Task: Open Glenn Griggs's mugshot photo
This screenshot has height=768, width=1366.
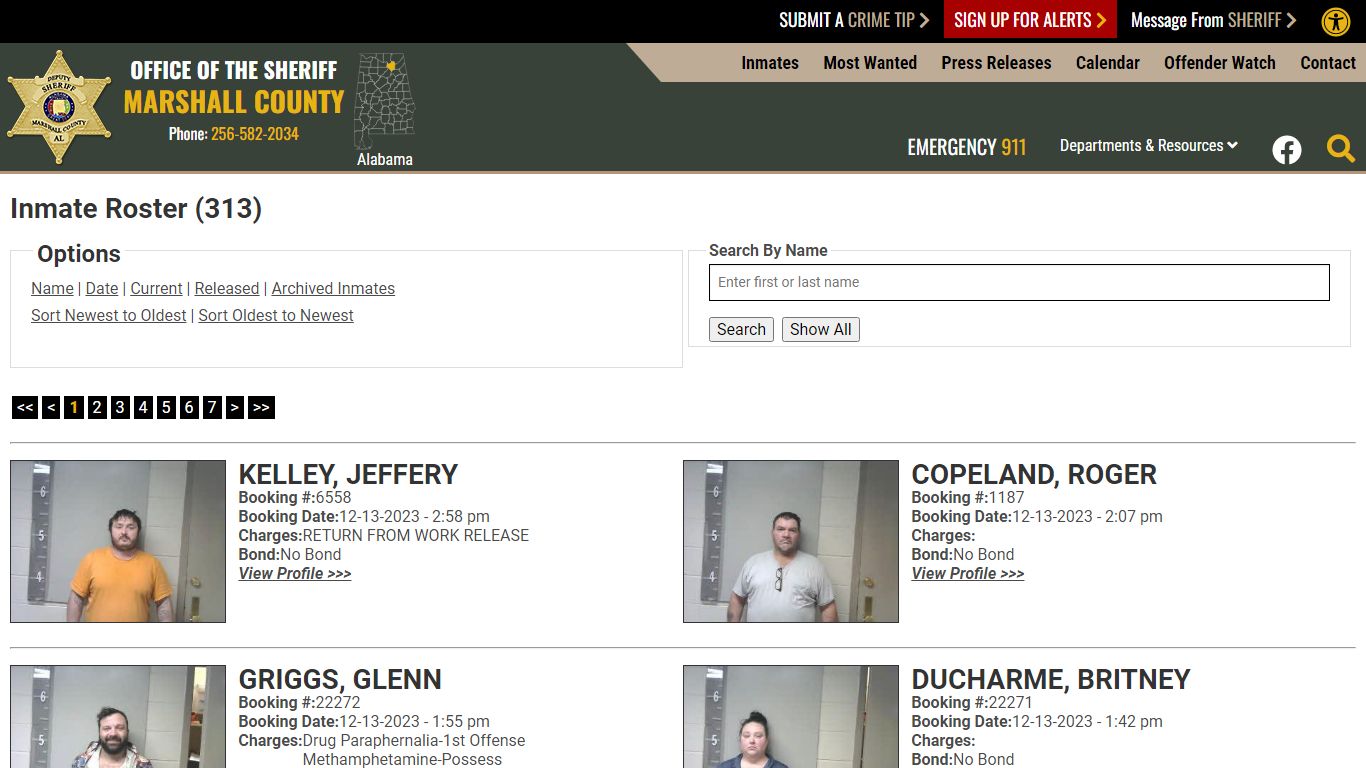Action: [118, 717]
